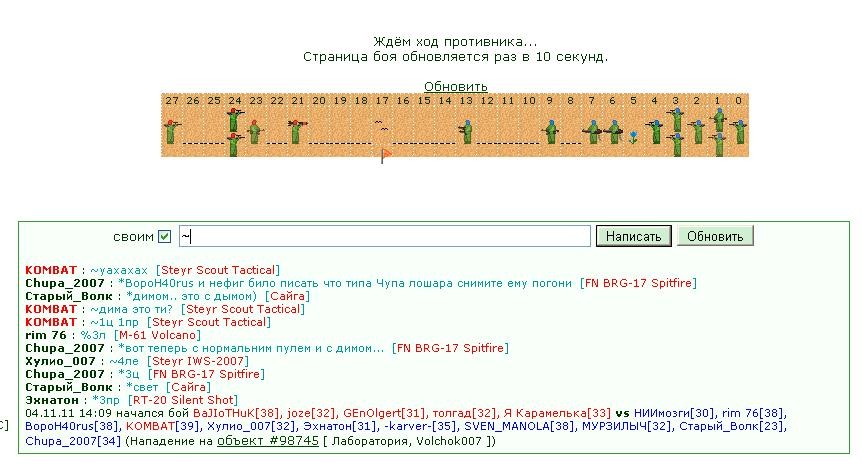The image size is (862, 473).
Task: Click the blue soldier at position 13
Action: 467,132
